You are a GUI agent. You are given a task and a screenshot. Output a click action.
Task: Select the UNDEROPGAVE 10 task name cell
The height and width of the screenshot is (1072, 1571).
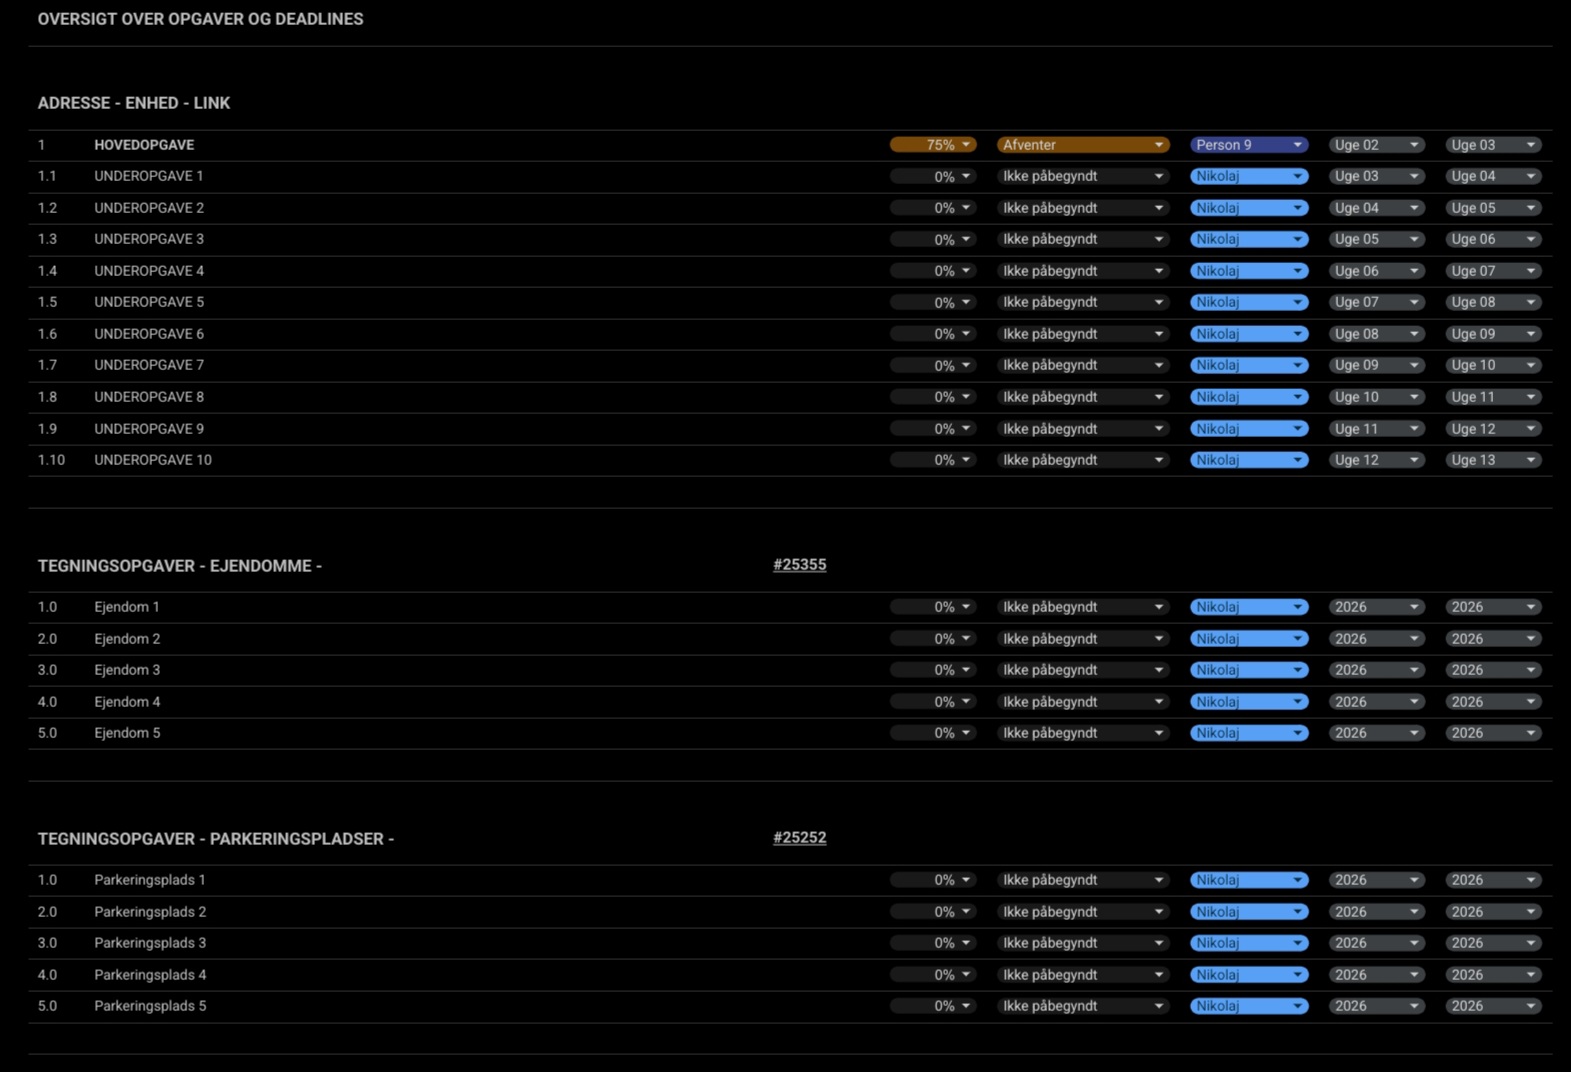153,460
